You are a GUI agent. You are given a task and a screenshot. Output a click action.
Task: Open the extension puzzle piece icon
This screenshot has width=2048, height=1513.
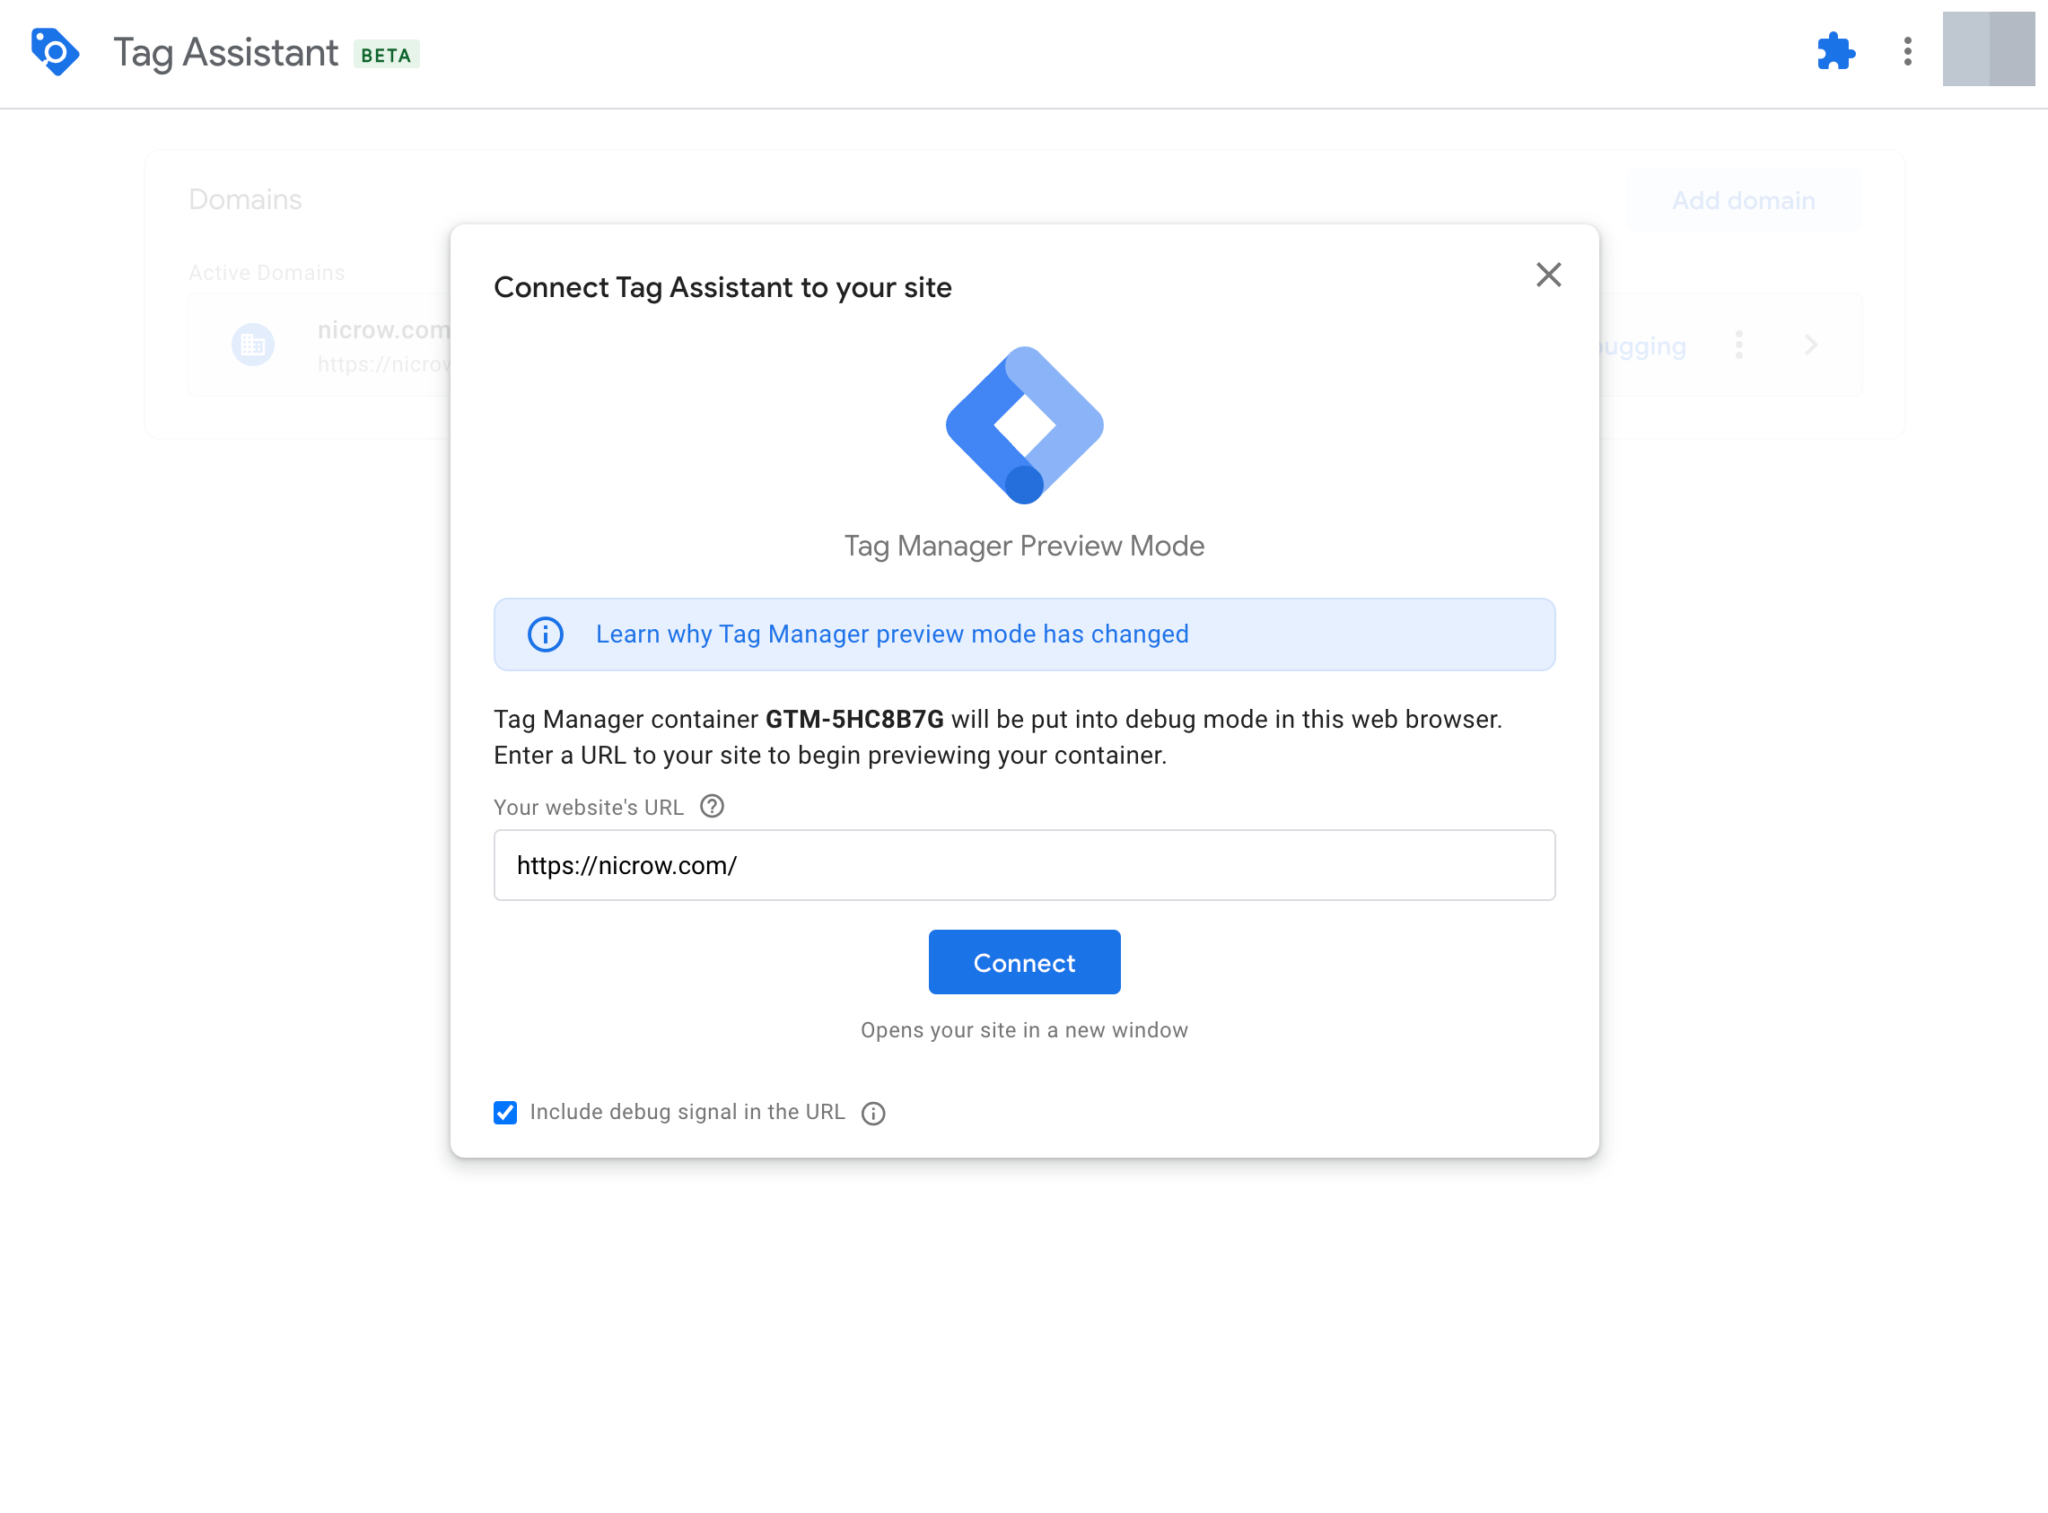(1835, 51)
